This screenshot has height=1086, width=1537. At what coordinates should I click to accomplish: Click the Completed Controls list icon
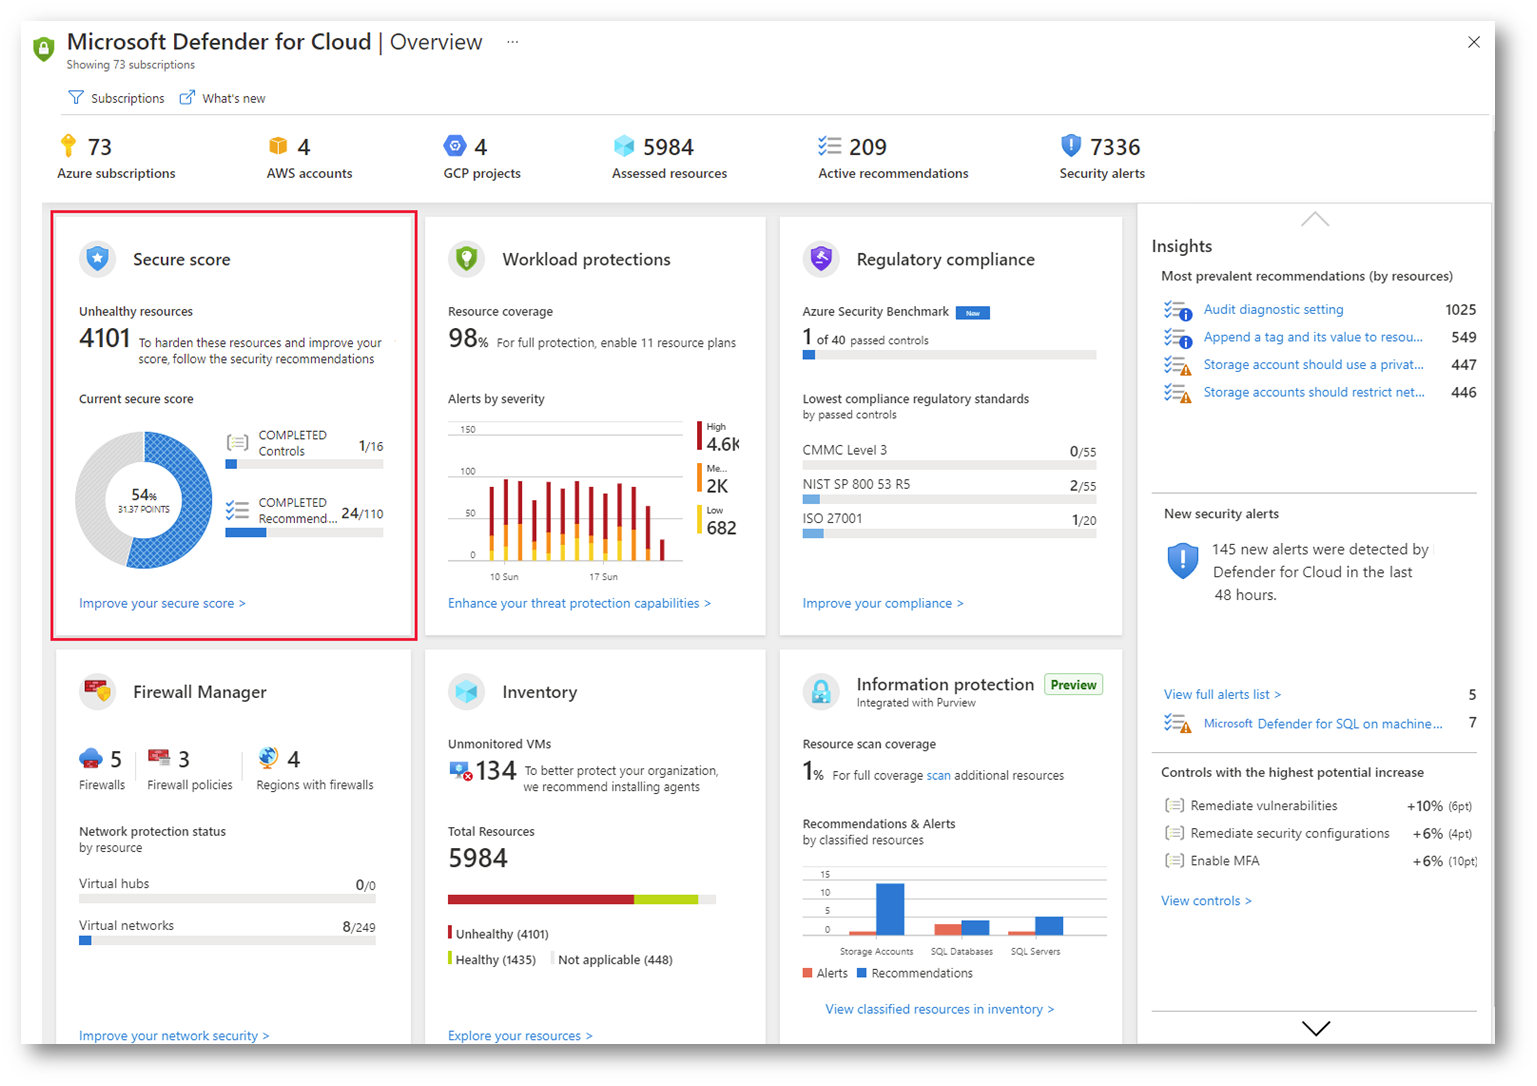click(x=237, y=443)
